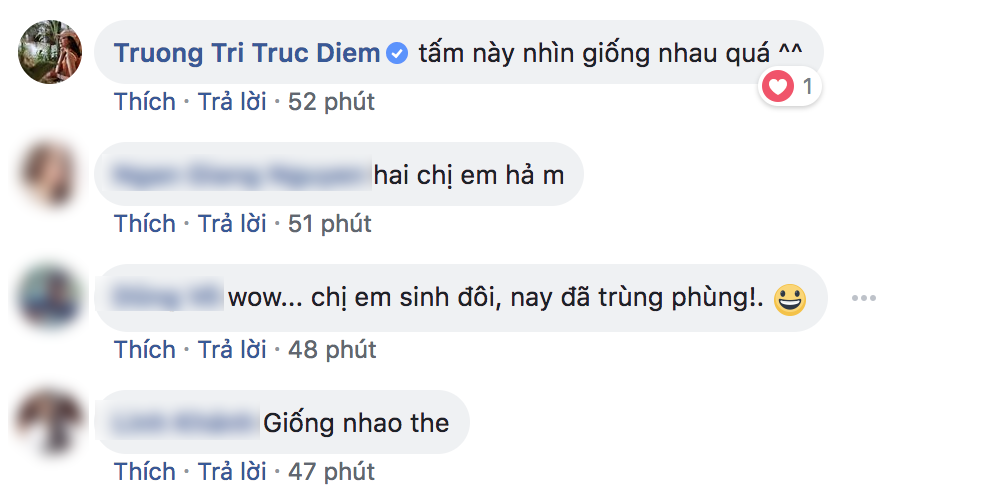Click the reaction count number 1

[807, 87]
